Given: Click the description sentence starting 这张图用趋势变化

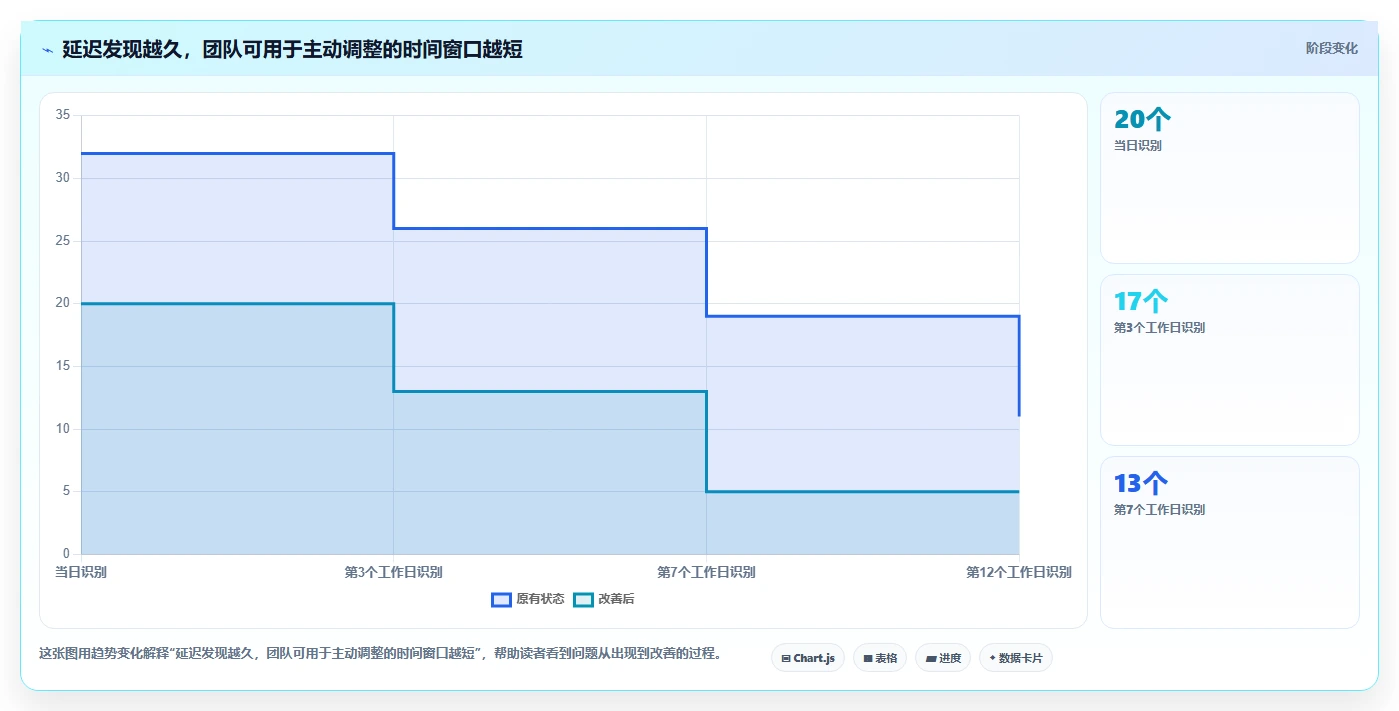Looking at the screenshot, I should point(380,653).
